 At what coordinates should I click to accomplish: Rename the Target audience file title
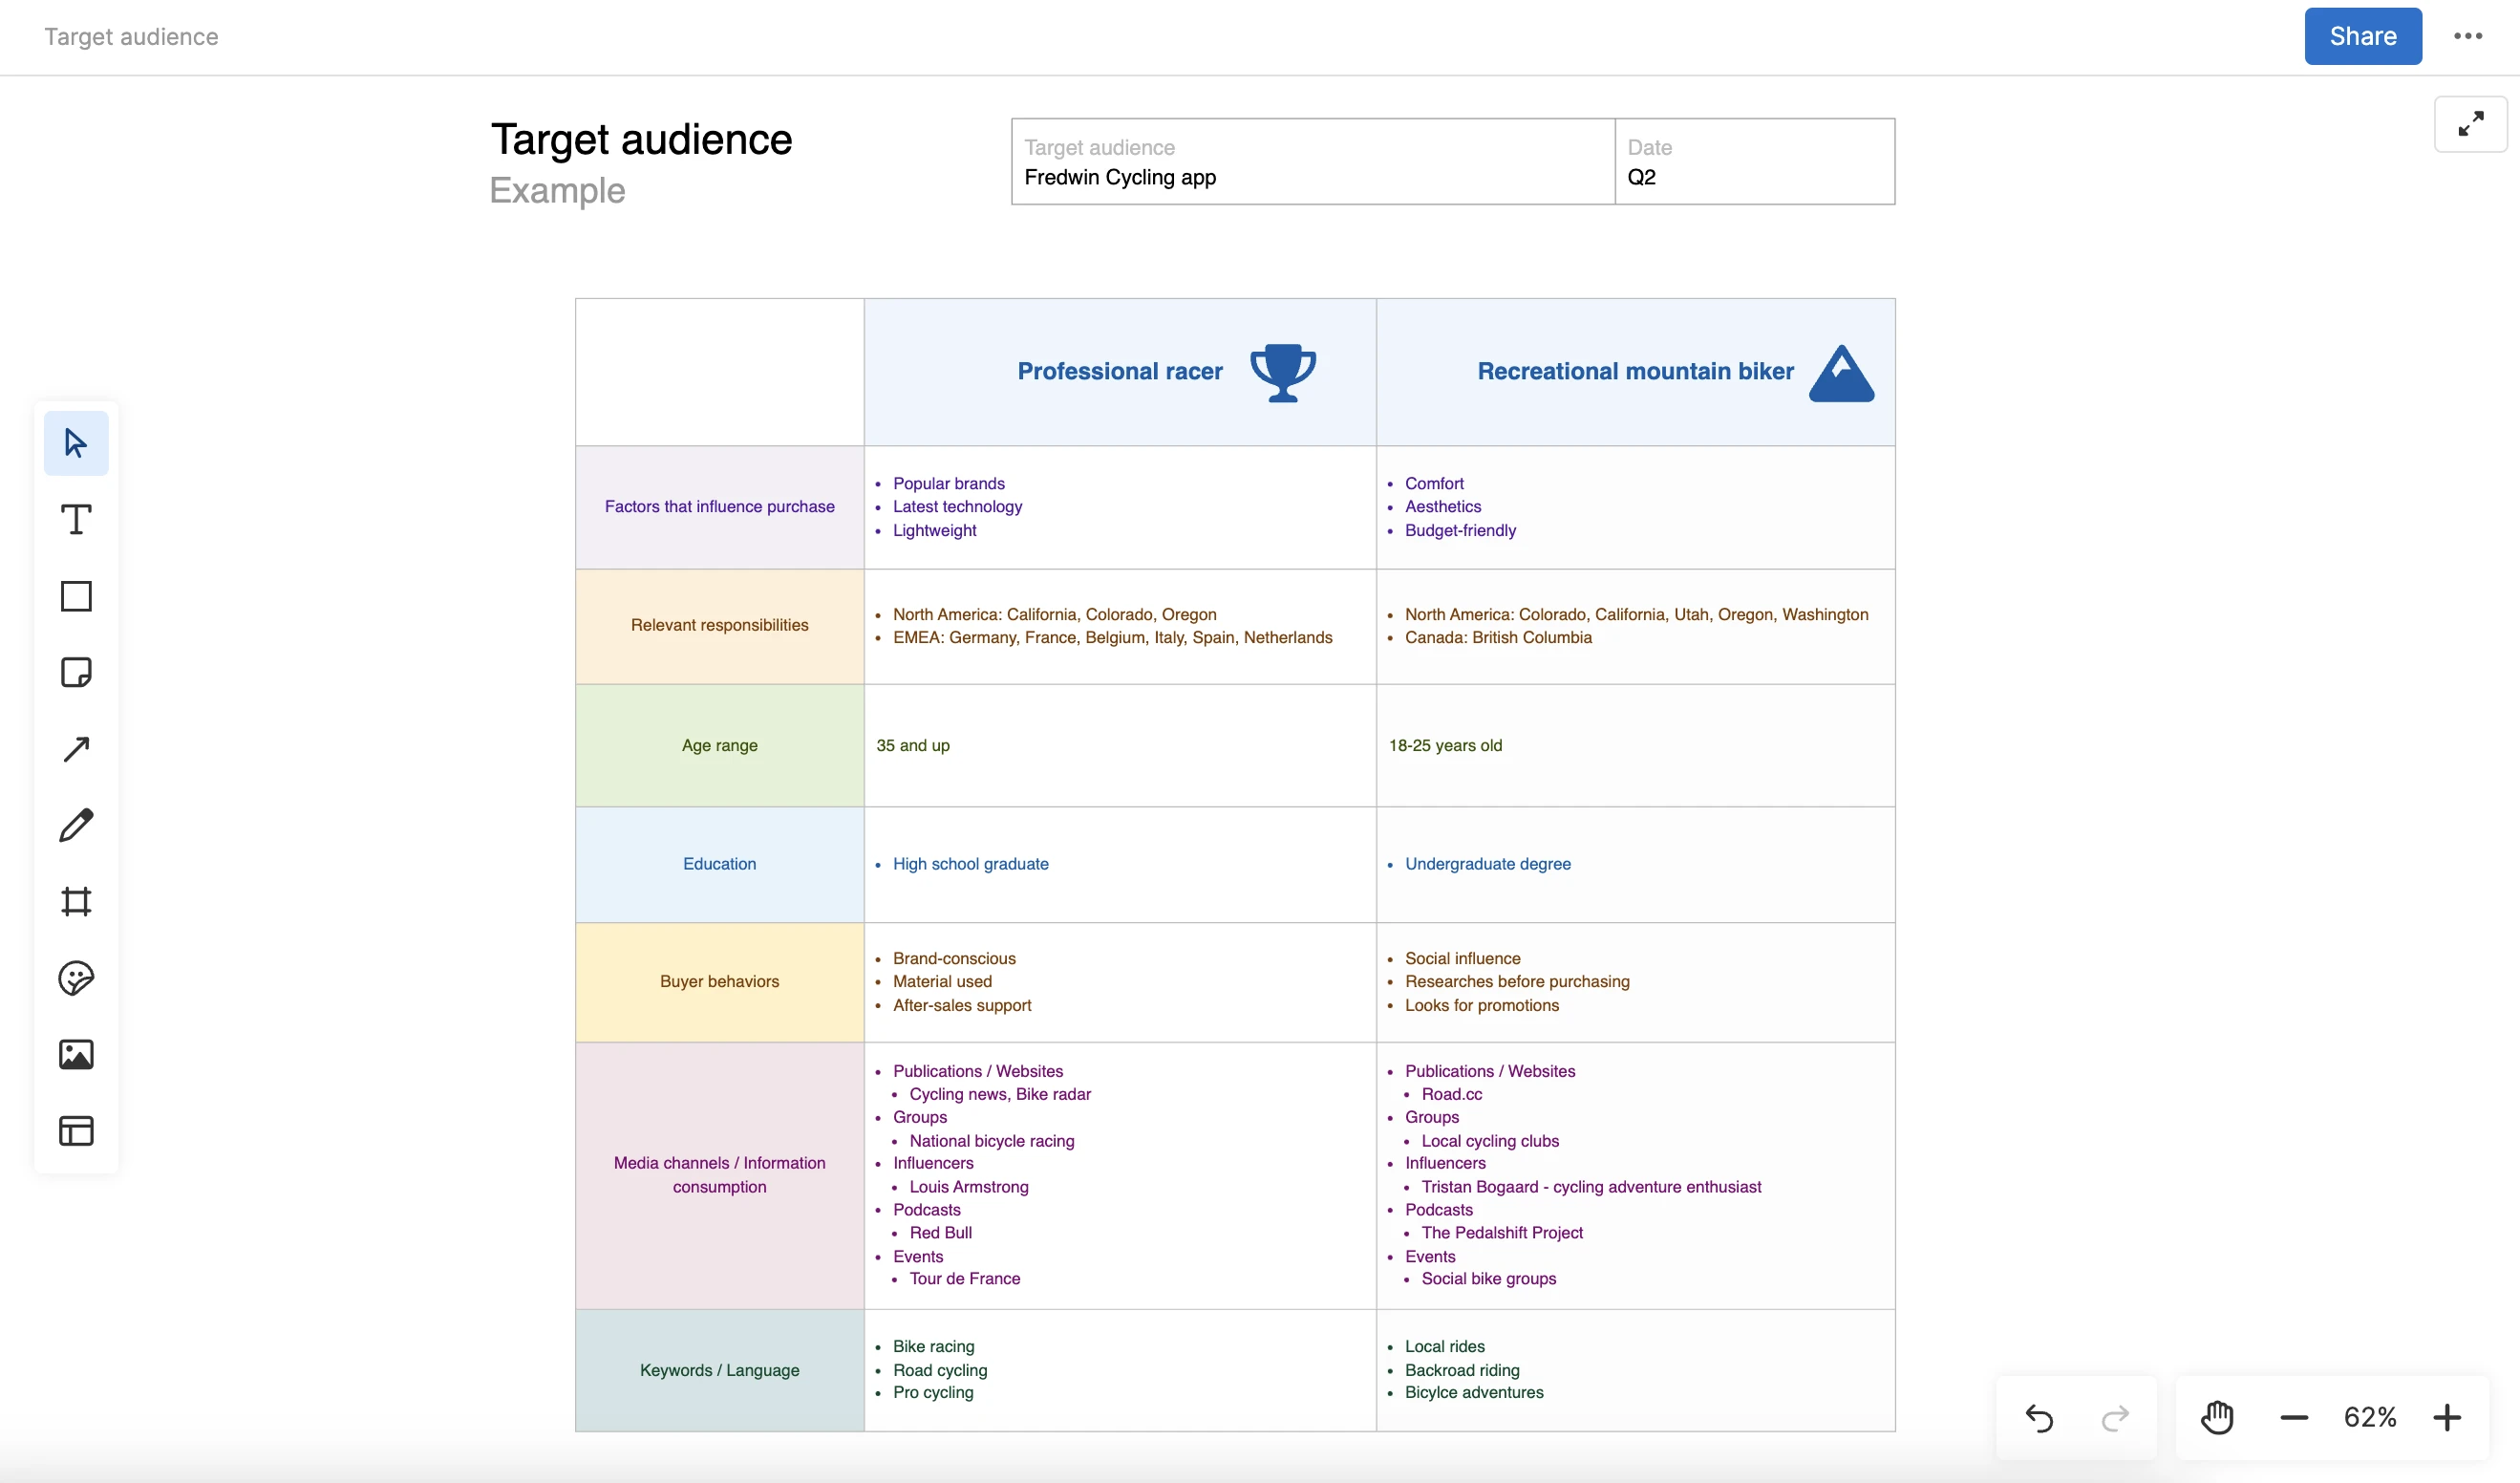130,36
